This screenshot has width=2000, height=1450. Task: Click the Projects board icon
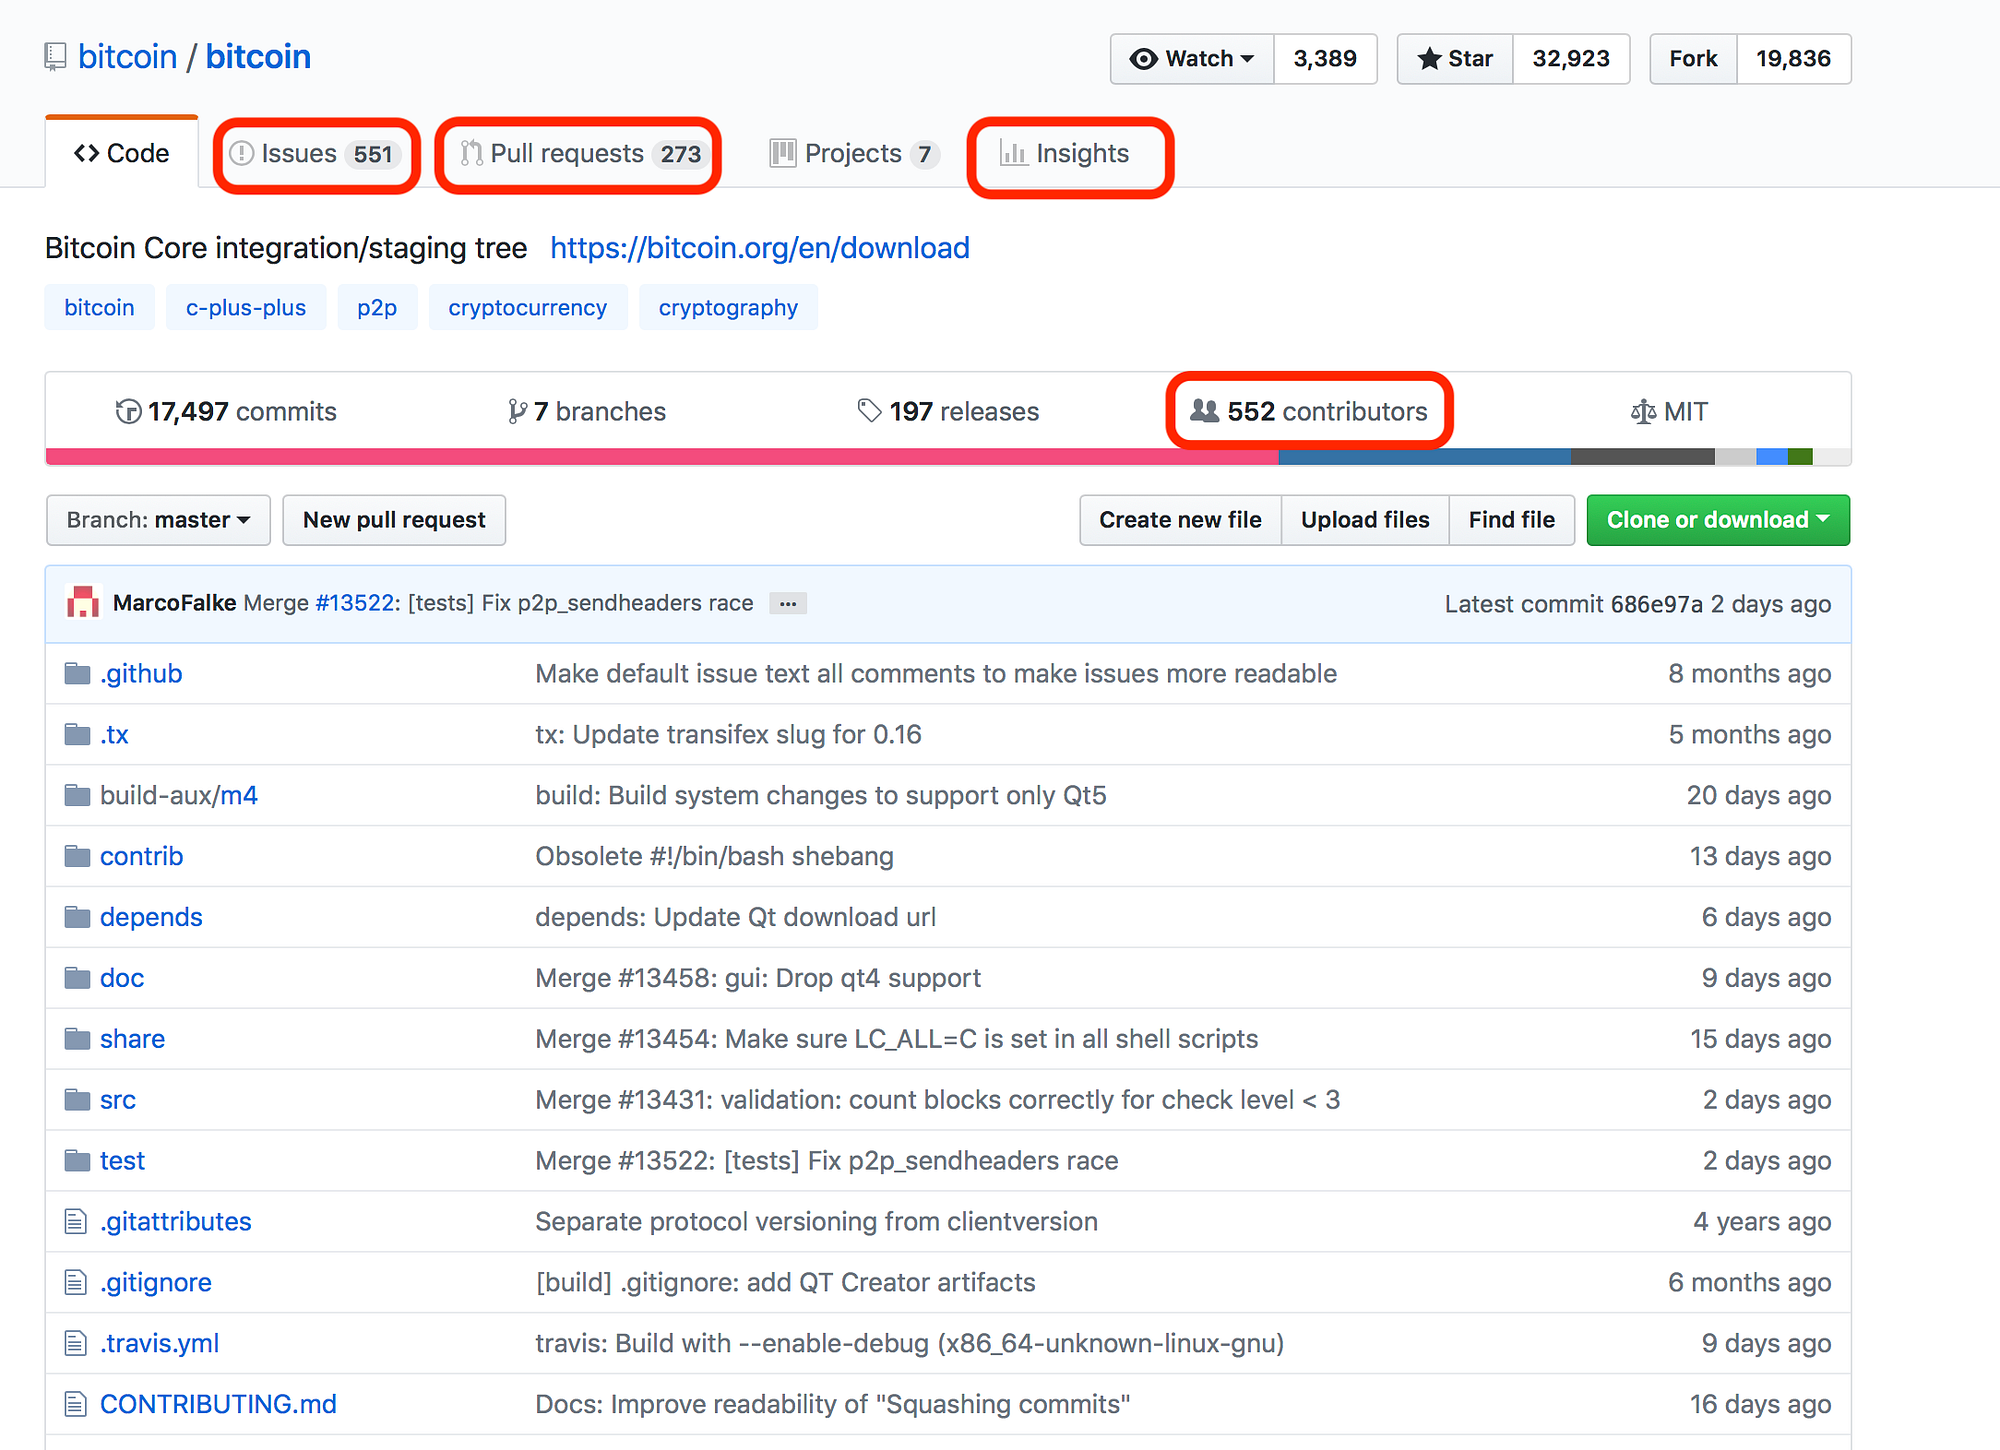coord(783,153)
